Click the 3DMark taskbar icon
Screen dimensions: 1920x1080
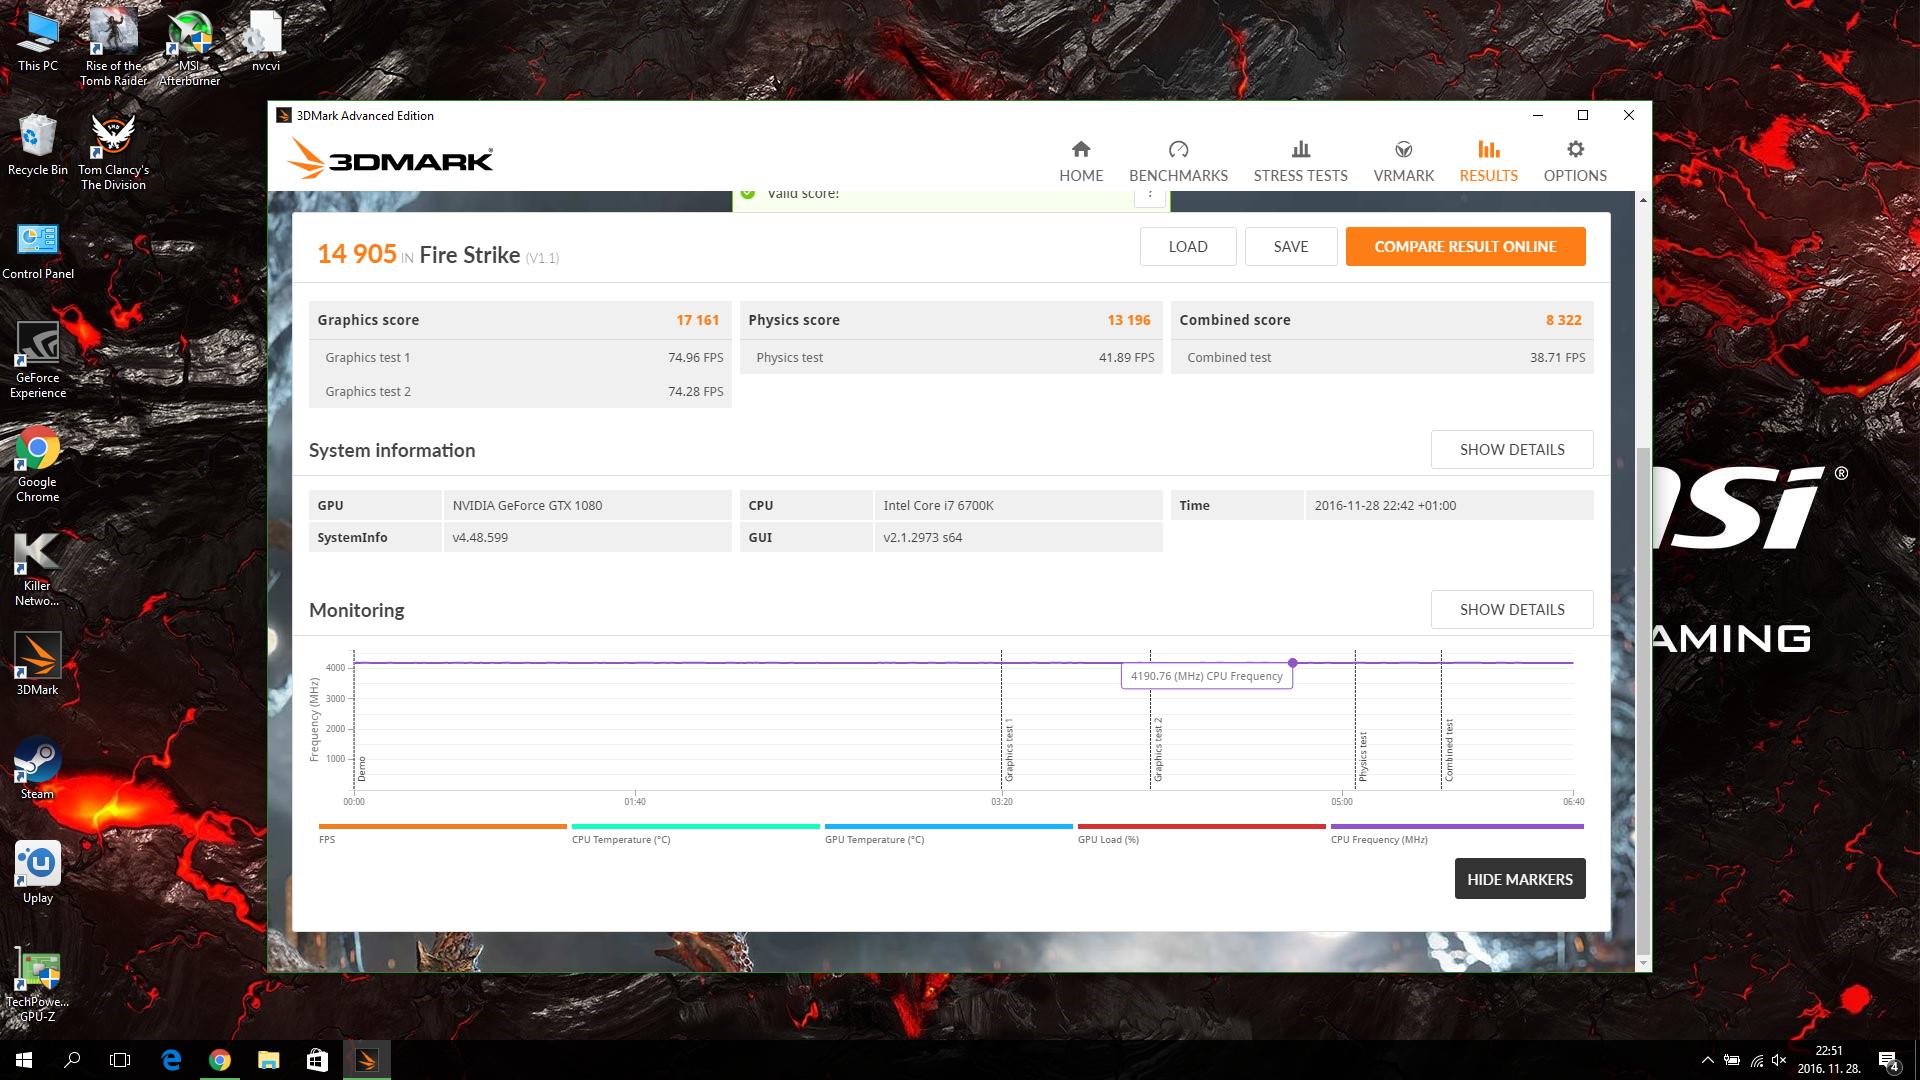pos(366,1060)
